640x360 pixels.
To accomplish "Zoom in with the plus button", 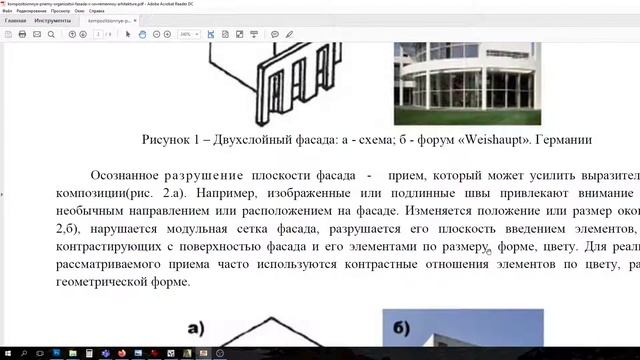I will [167, 35].
